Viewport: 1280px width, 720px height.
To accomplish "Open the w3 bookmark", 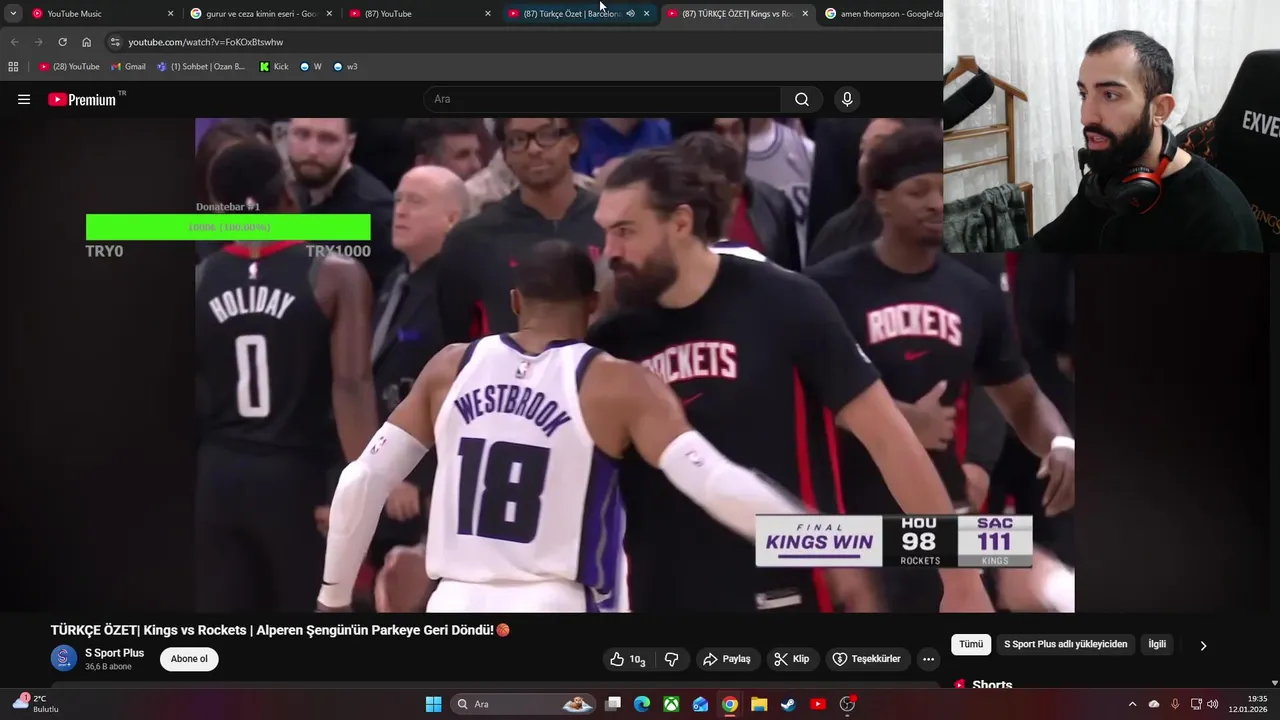I will click(x=345, y=67).
